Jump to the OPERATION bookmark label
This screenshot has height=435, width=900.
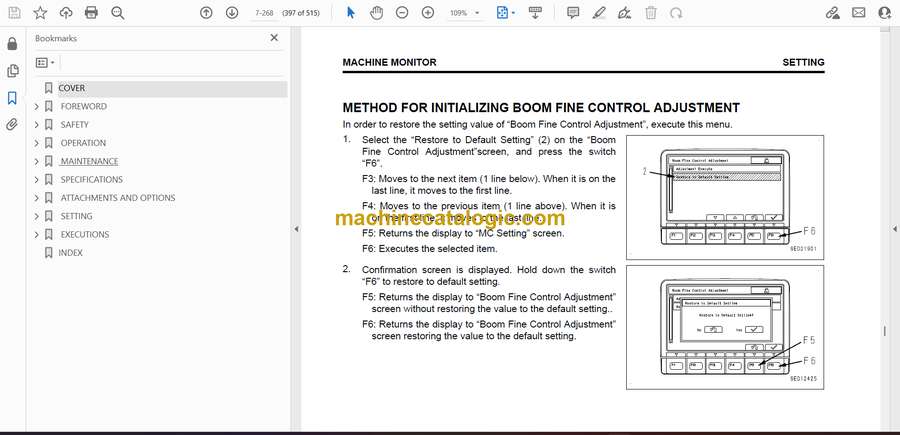[x=83, y=143]
